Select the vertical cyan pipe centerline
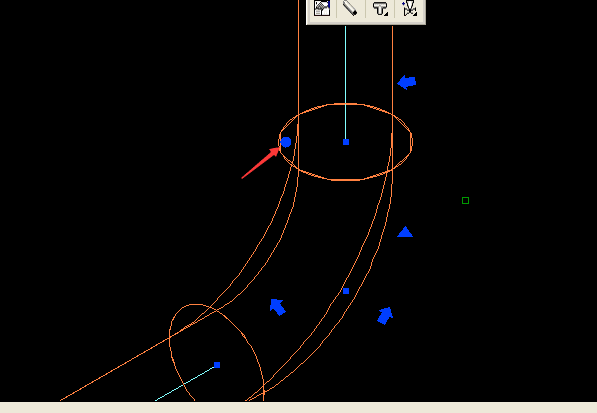 point(346,84)
